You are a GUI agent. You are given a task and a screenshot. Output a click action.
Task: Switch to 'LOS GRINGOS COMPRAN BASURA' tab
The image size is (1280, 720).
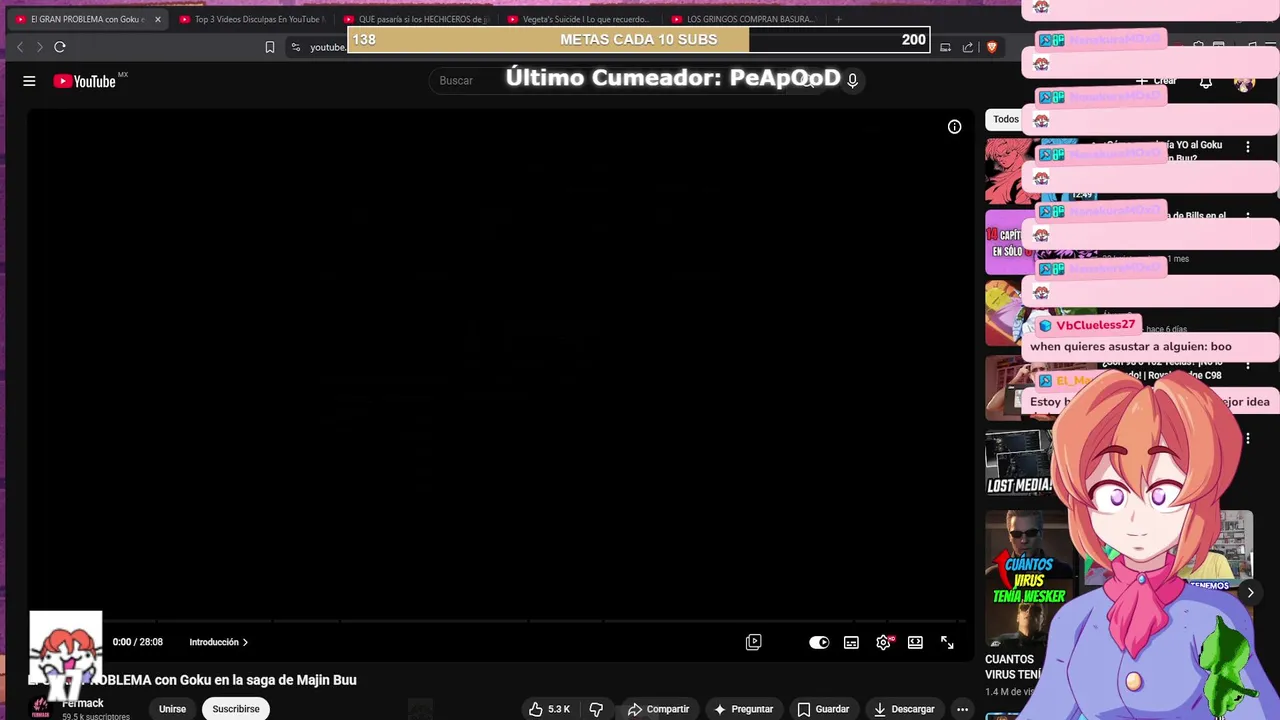click(x=742, y=19)
